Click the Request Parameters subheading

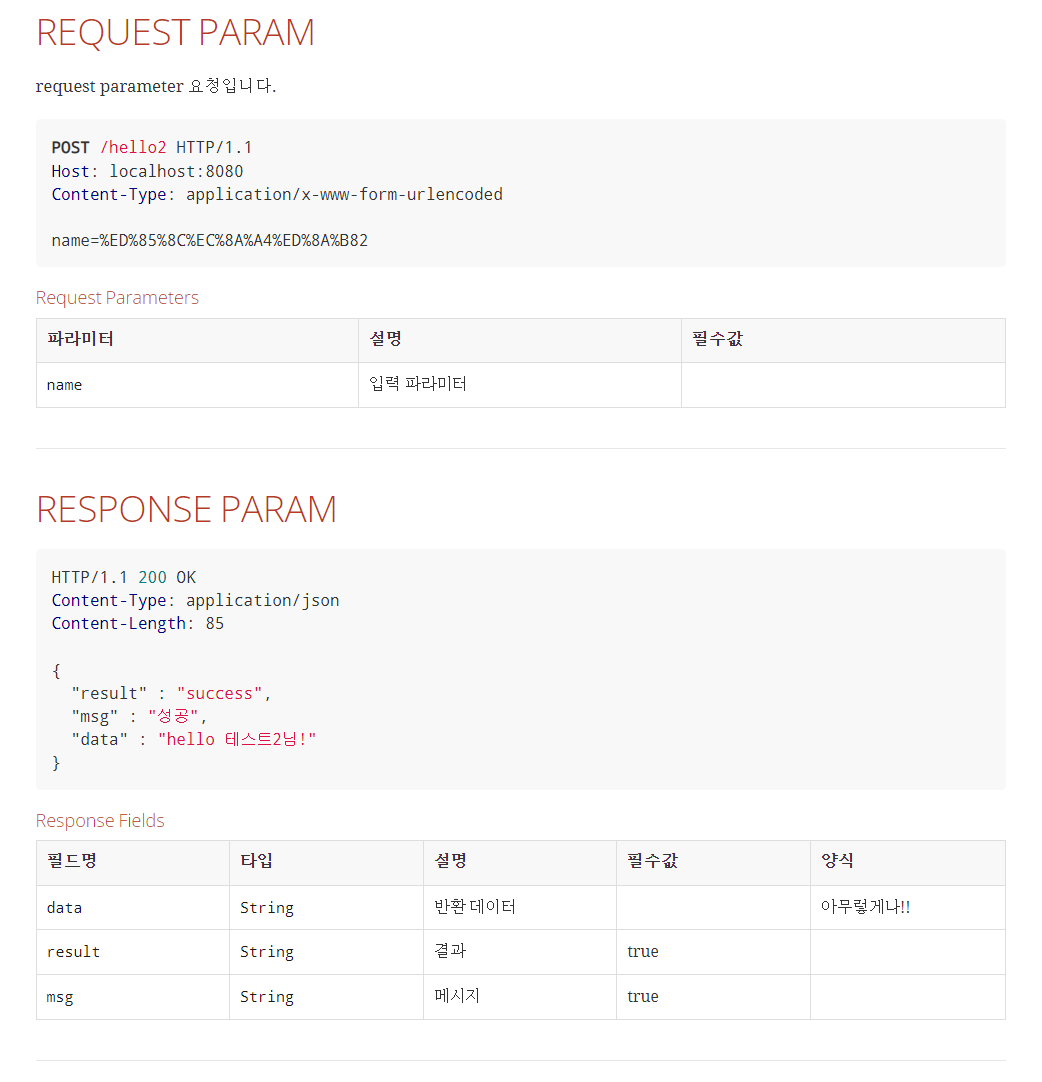117,297
